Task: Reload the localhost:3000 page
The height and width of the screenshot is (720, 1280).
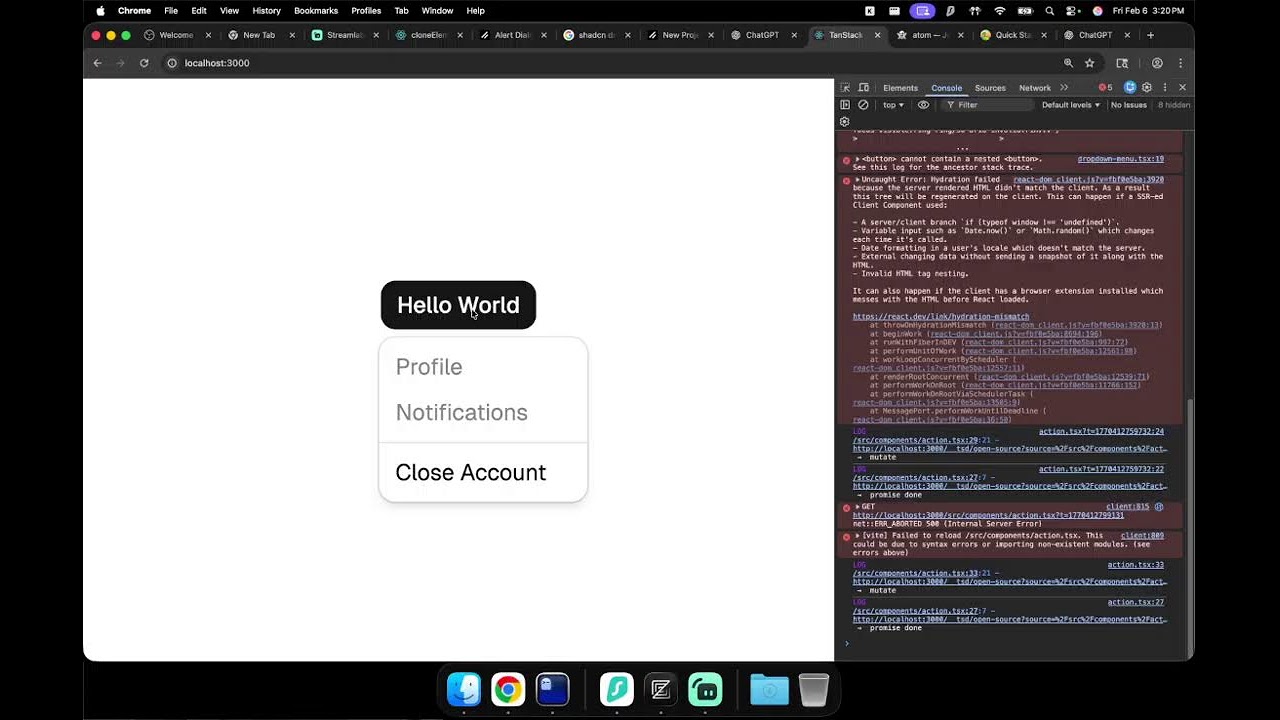Action: pos(144,63)
